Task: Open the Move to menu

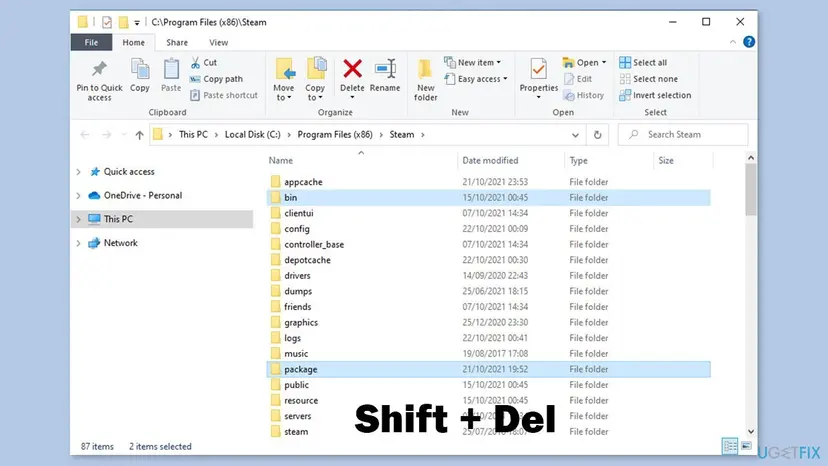Action: coord(284,79)
